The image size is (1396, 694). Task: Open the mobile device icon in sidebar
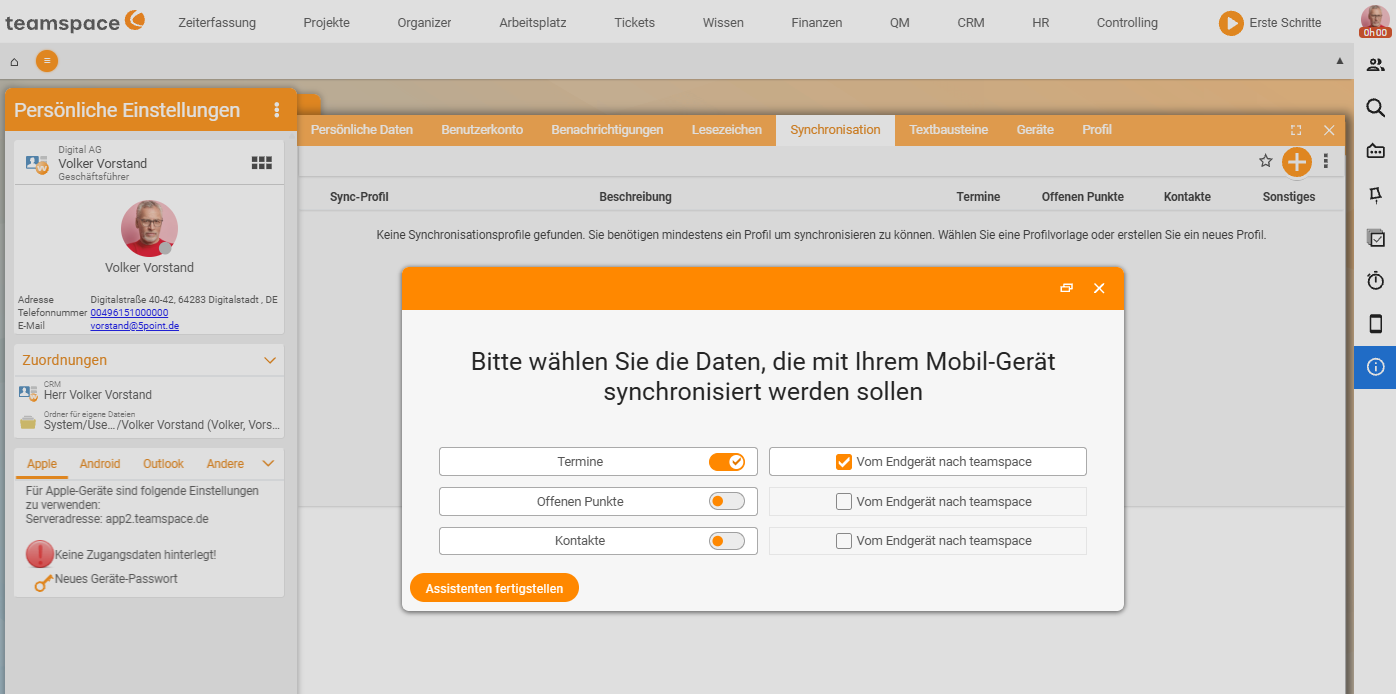pyautogui.click(x=1375, y=324)
